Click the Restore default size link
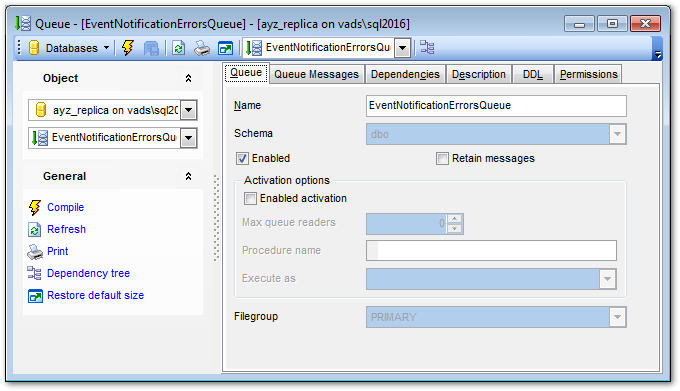680x391 pixels. [x=95, y=296]
